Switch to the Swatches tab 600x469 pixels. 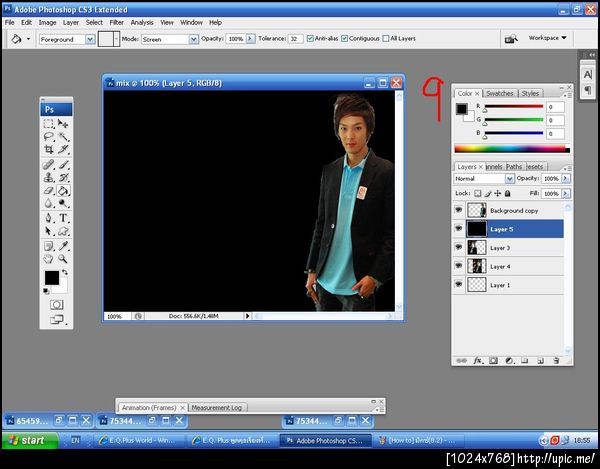pyautogui.click(x=500, y=93)
